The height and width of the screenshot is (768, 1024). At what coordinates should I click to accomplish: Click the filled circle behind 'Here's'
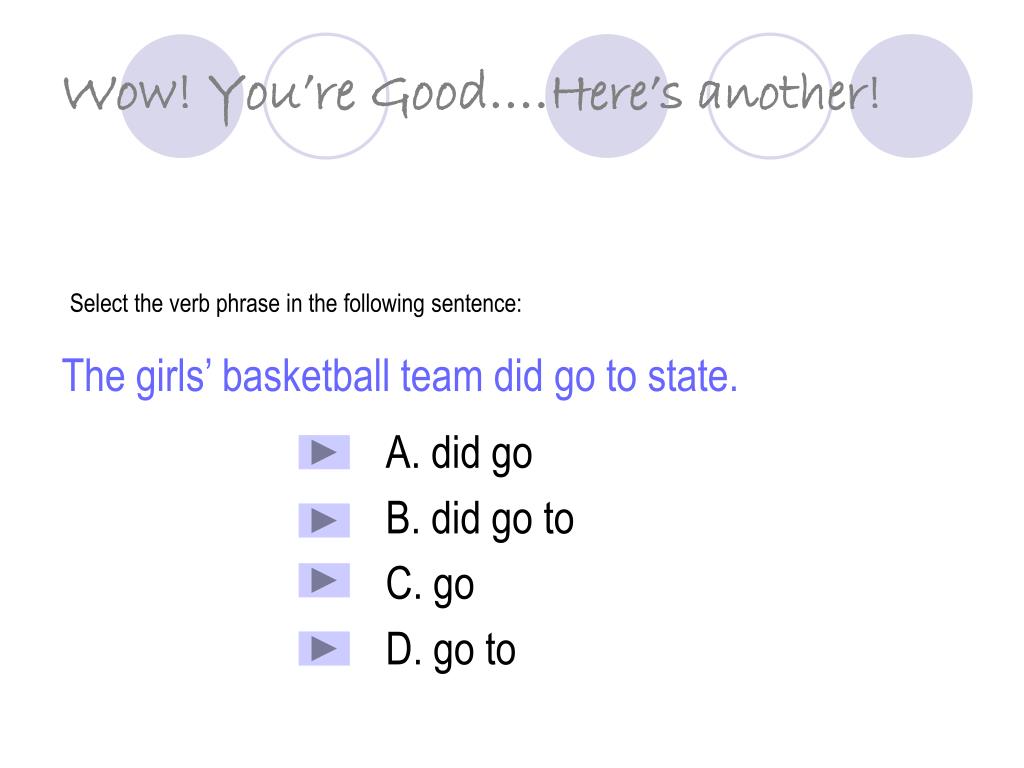pyautogui.click(x=607, y=96)
